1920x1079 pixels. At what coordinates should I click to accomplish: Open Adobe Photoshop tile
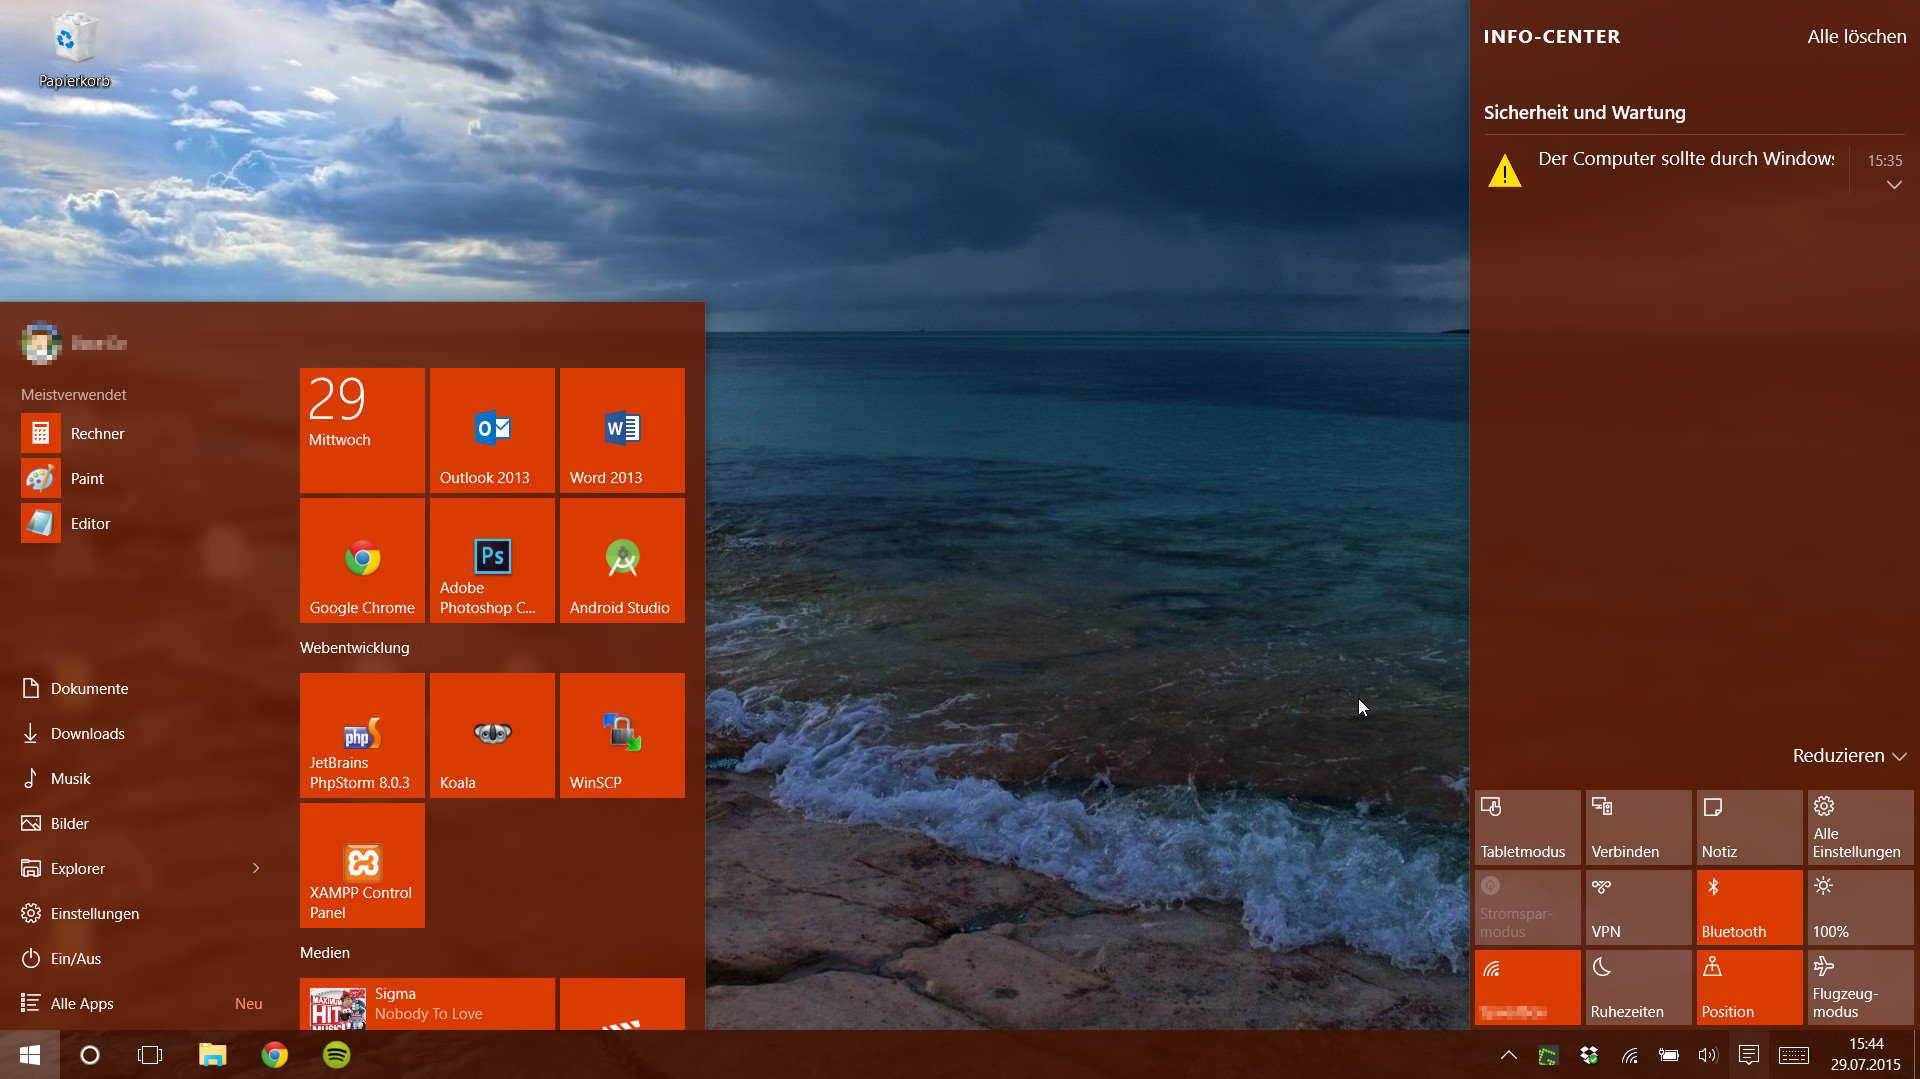(492, 560)
